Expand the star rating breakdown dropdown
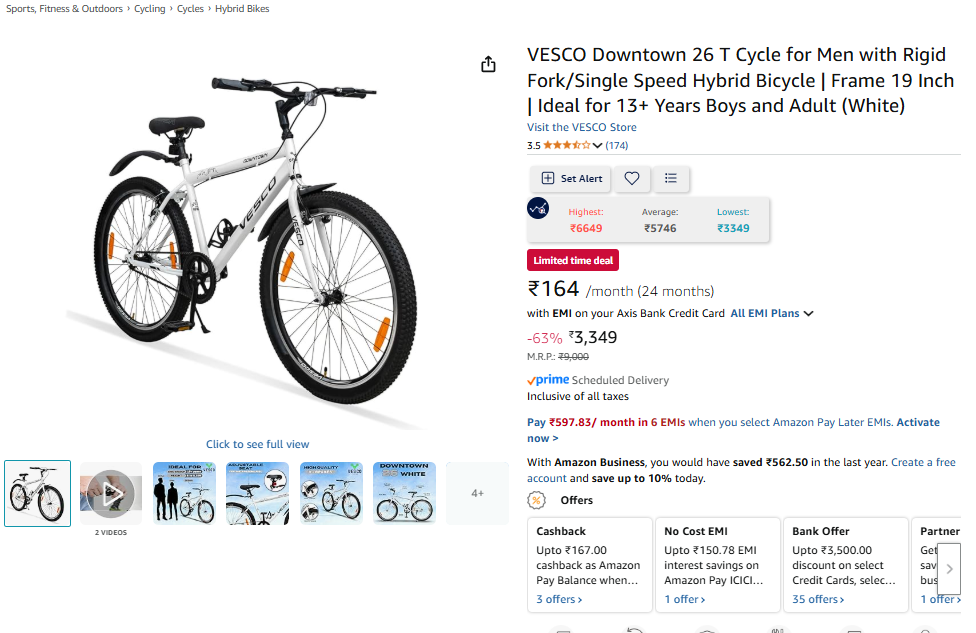 click(x=598, y=146)
